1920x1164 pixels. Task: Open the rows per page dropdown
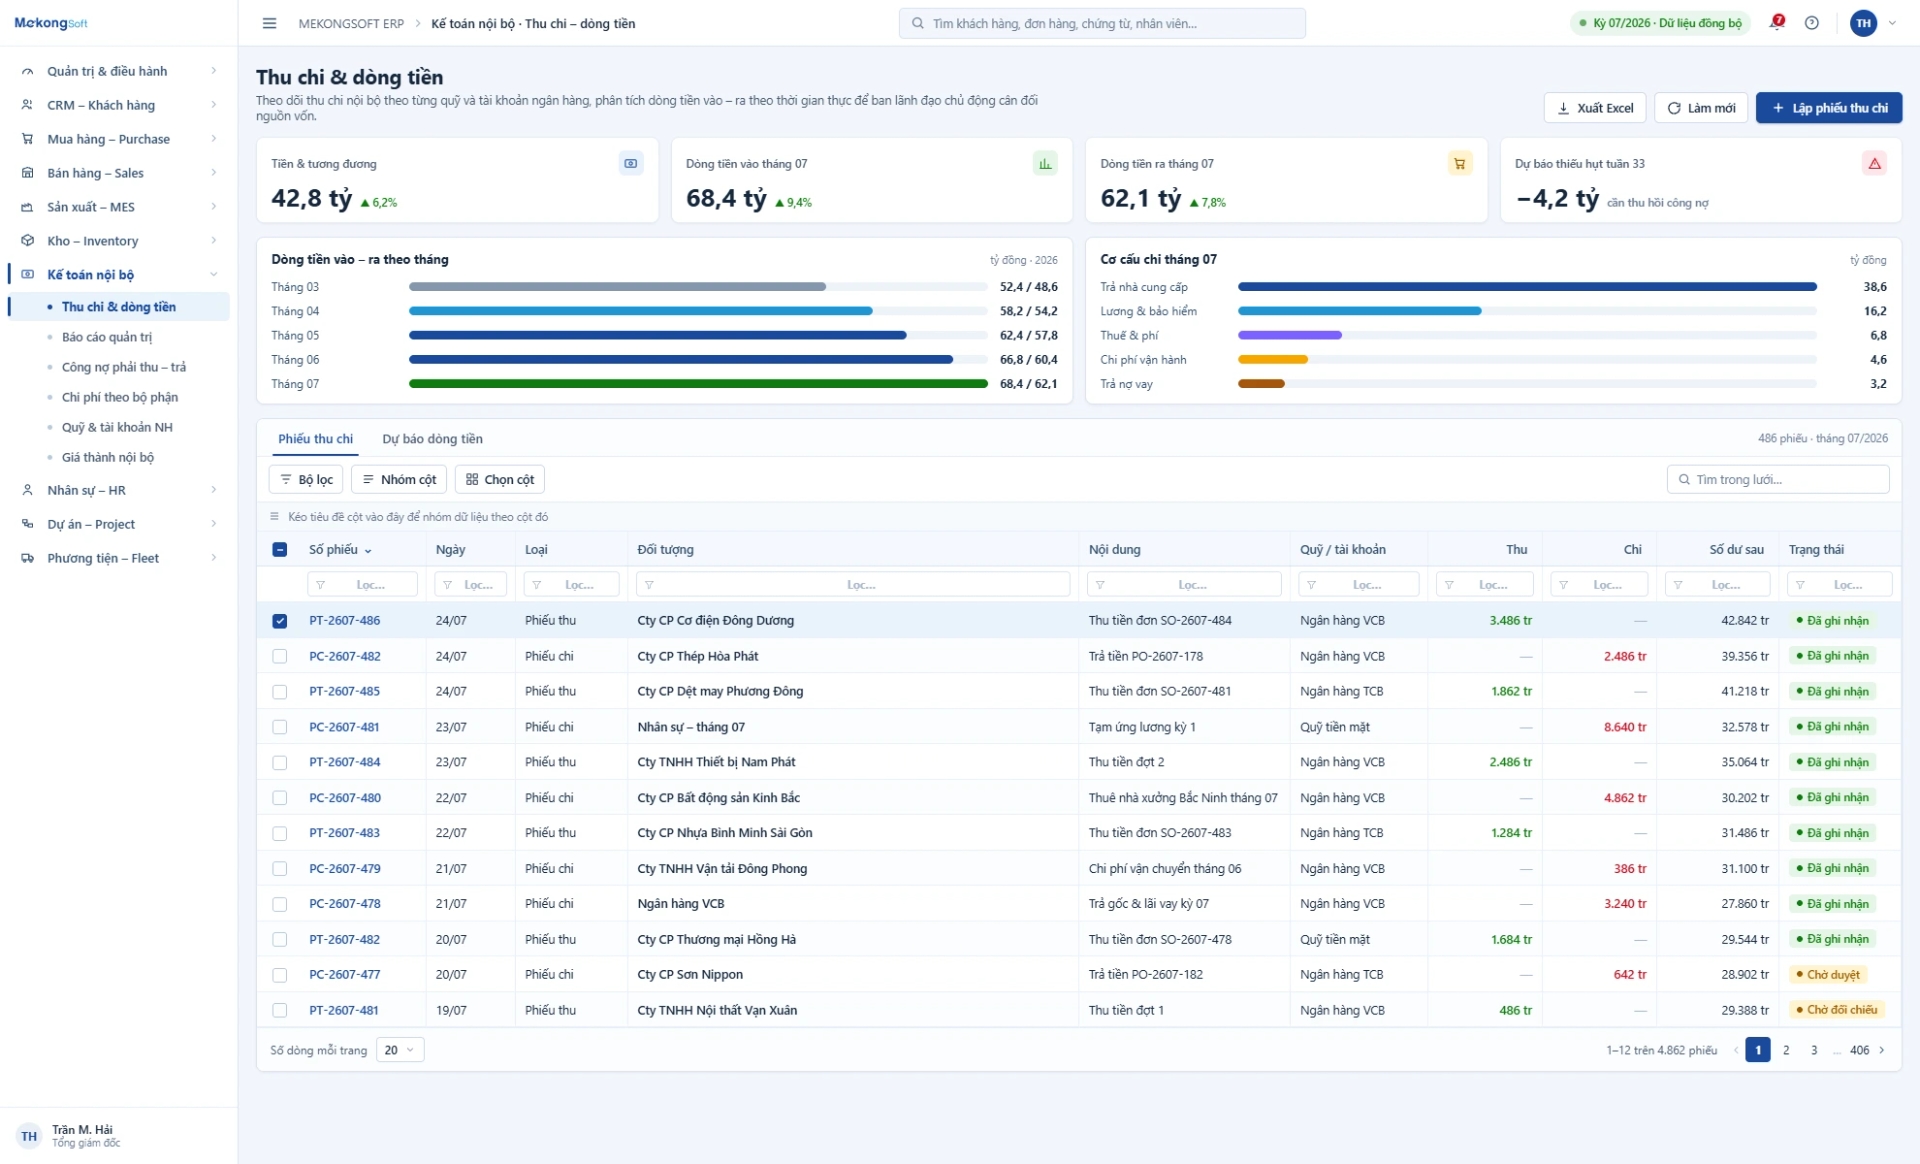[400, 1050]
